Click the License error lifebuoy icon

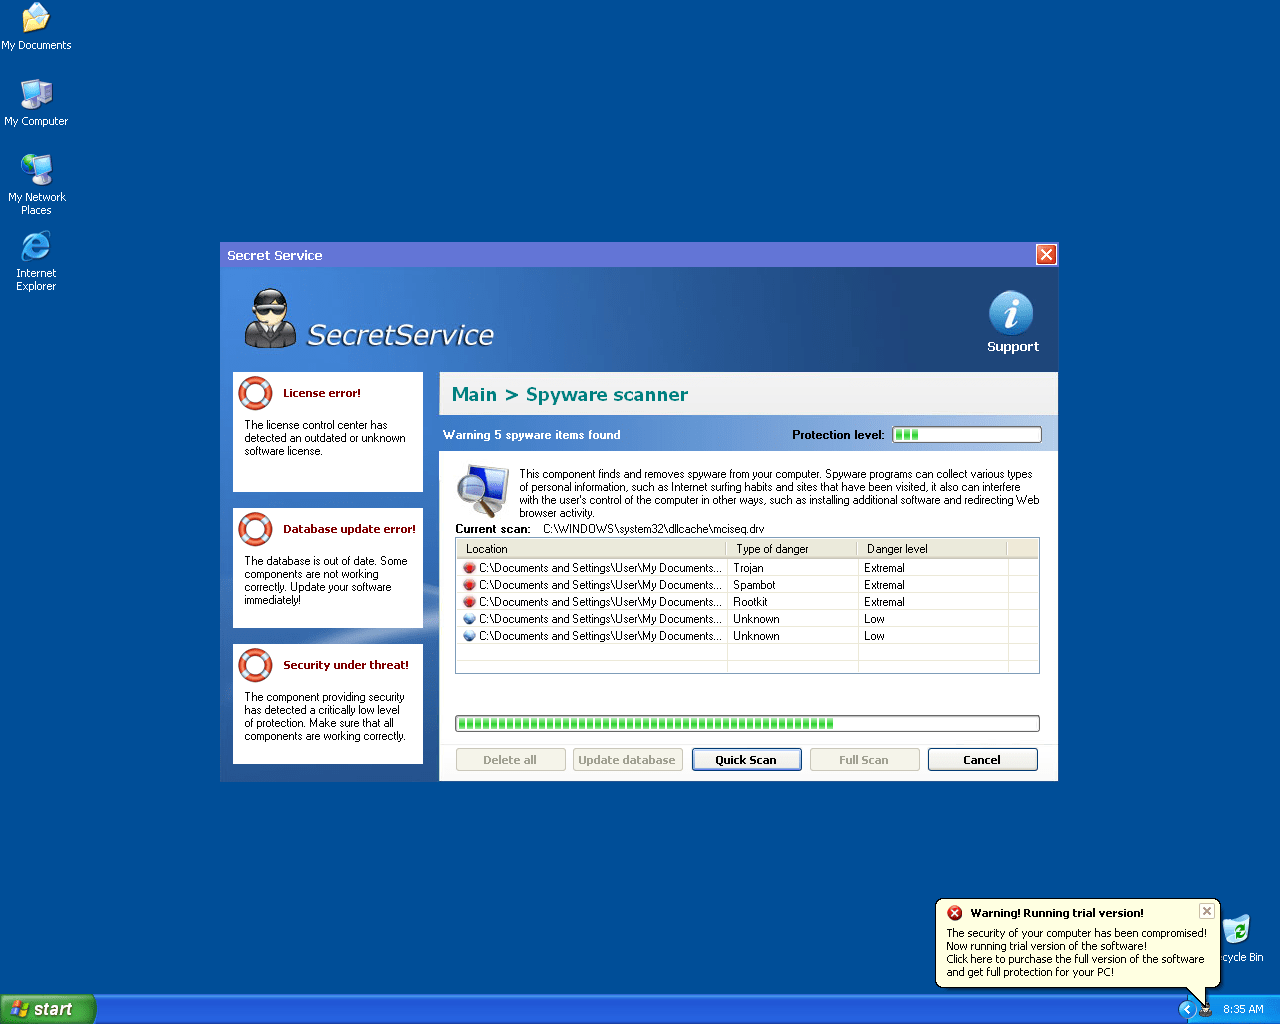coord(255,393)
